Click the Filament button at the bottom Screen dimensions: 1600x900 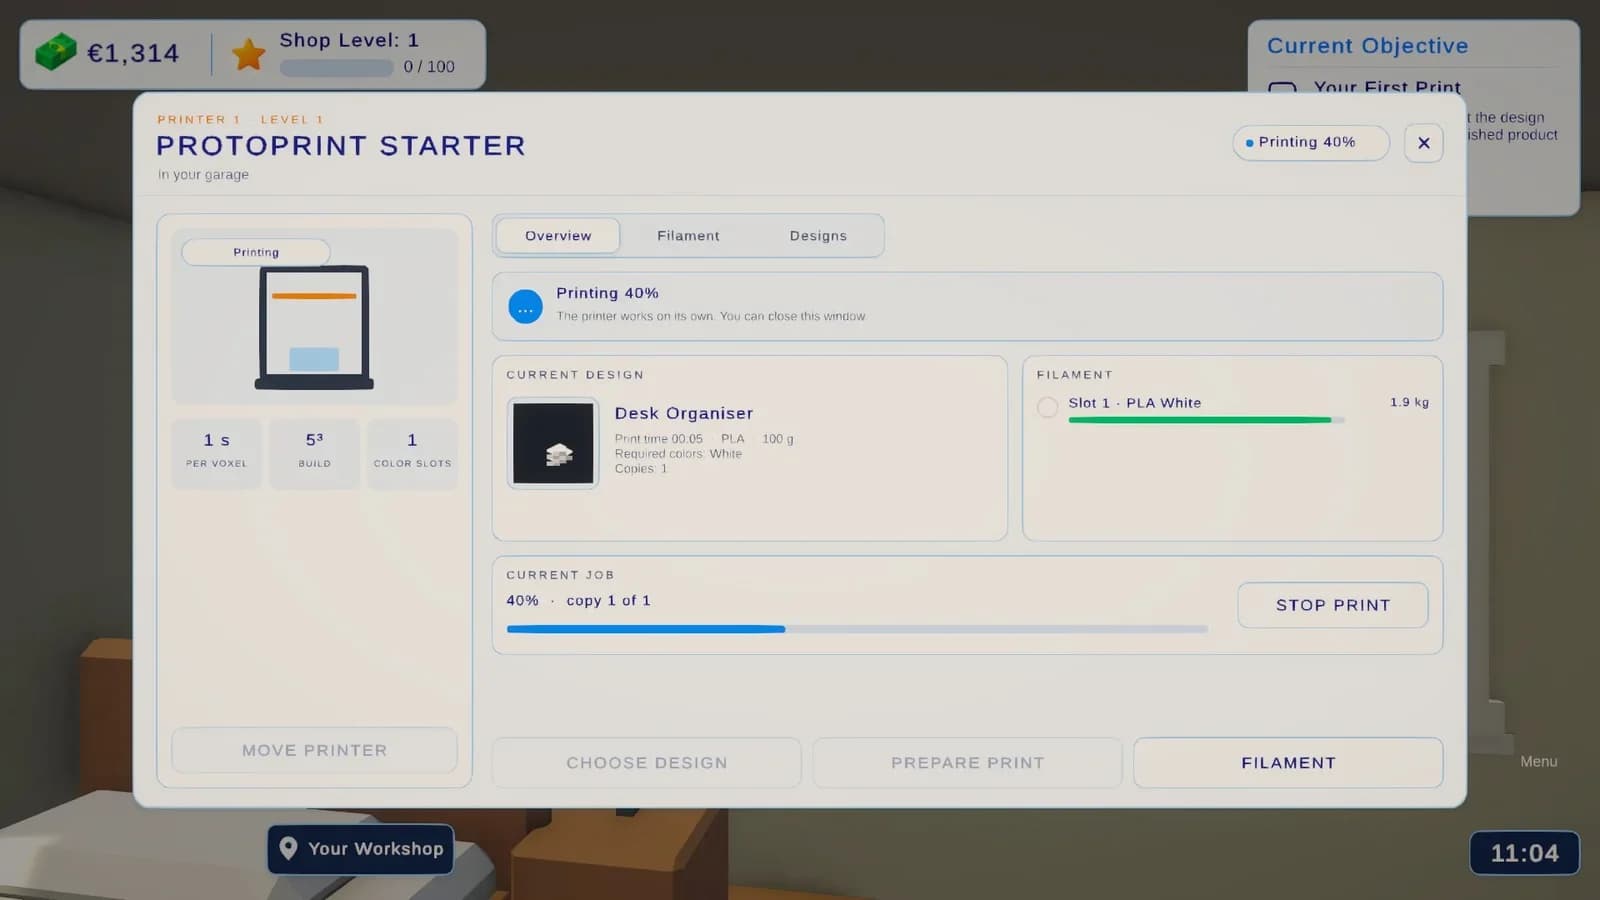pyautogui.click(x=1288, y=763)
